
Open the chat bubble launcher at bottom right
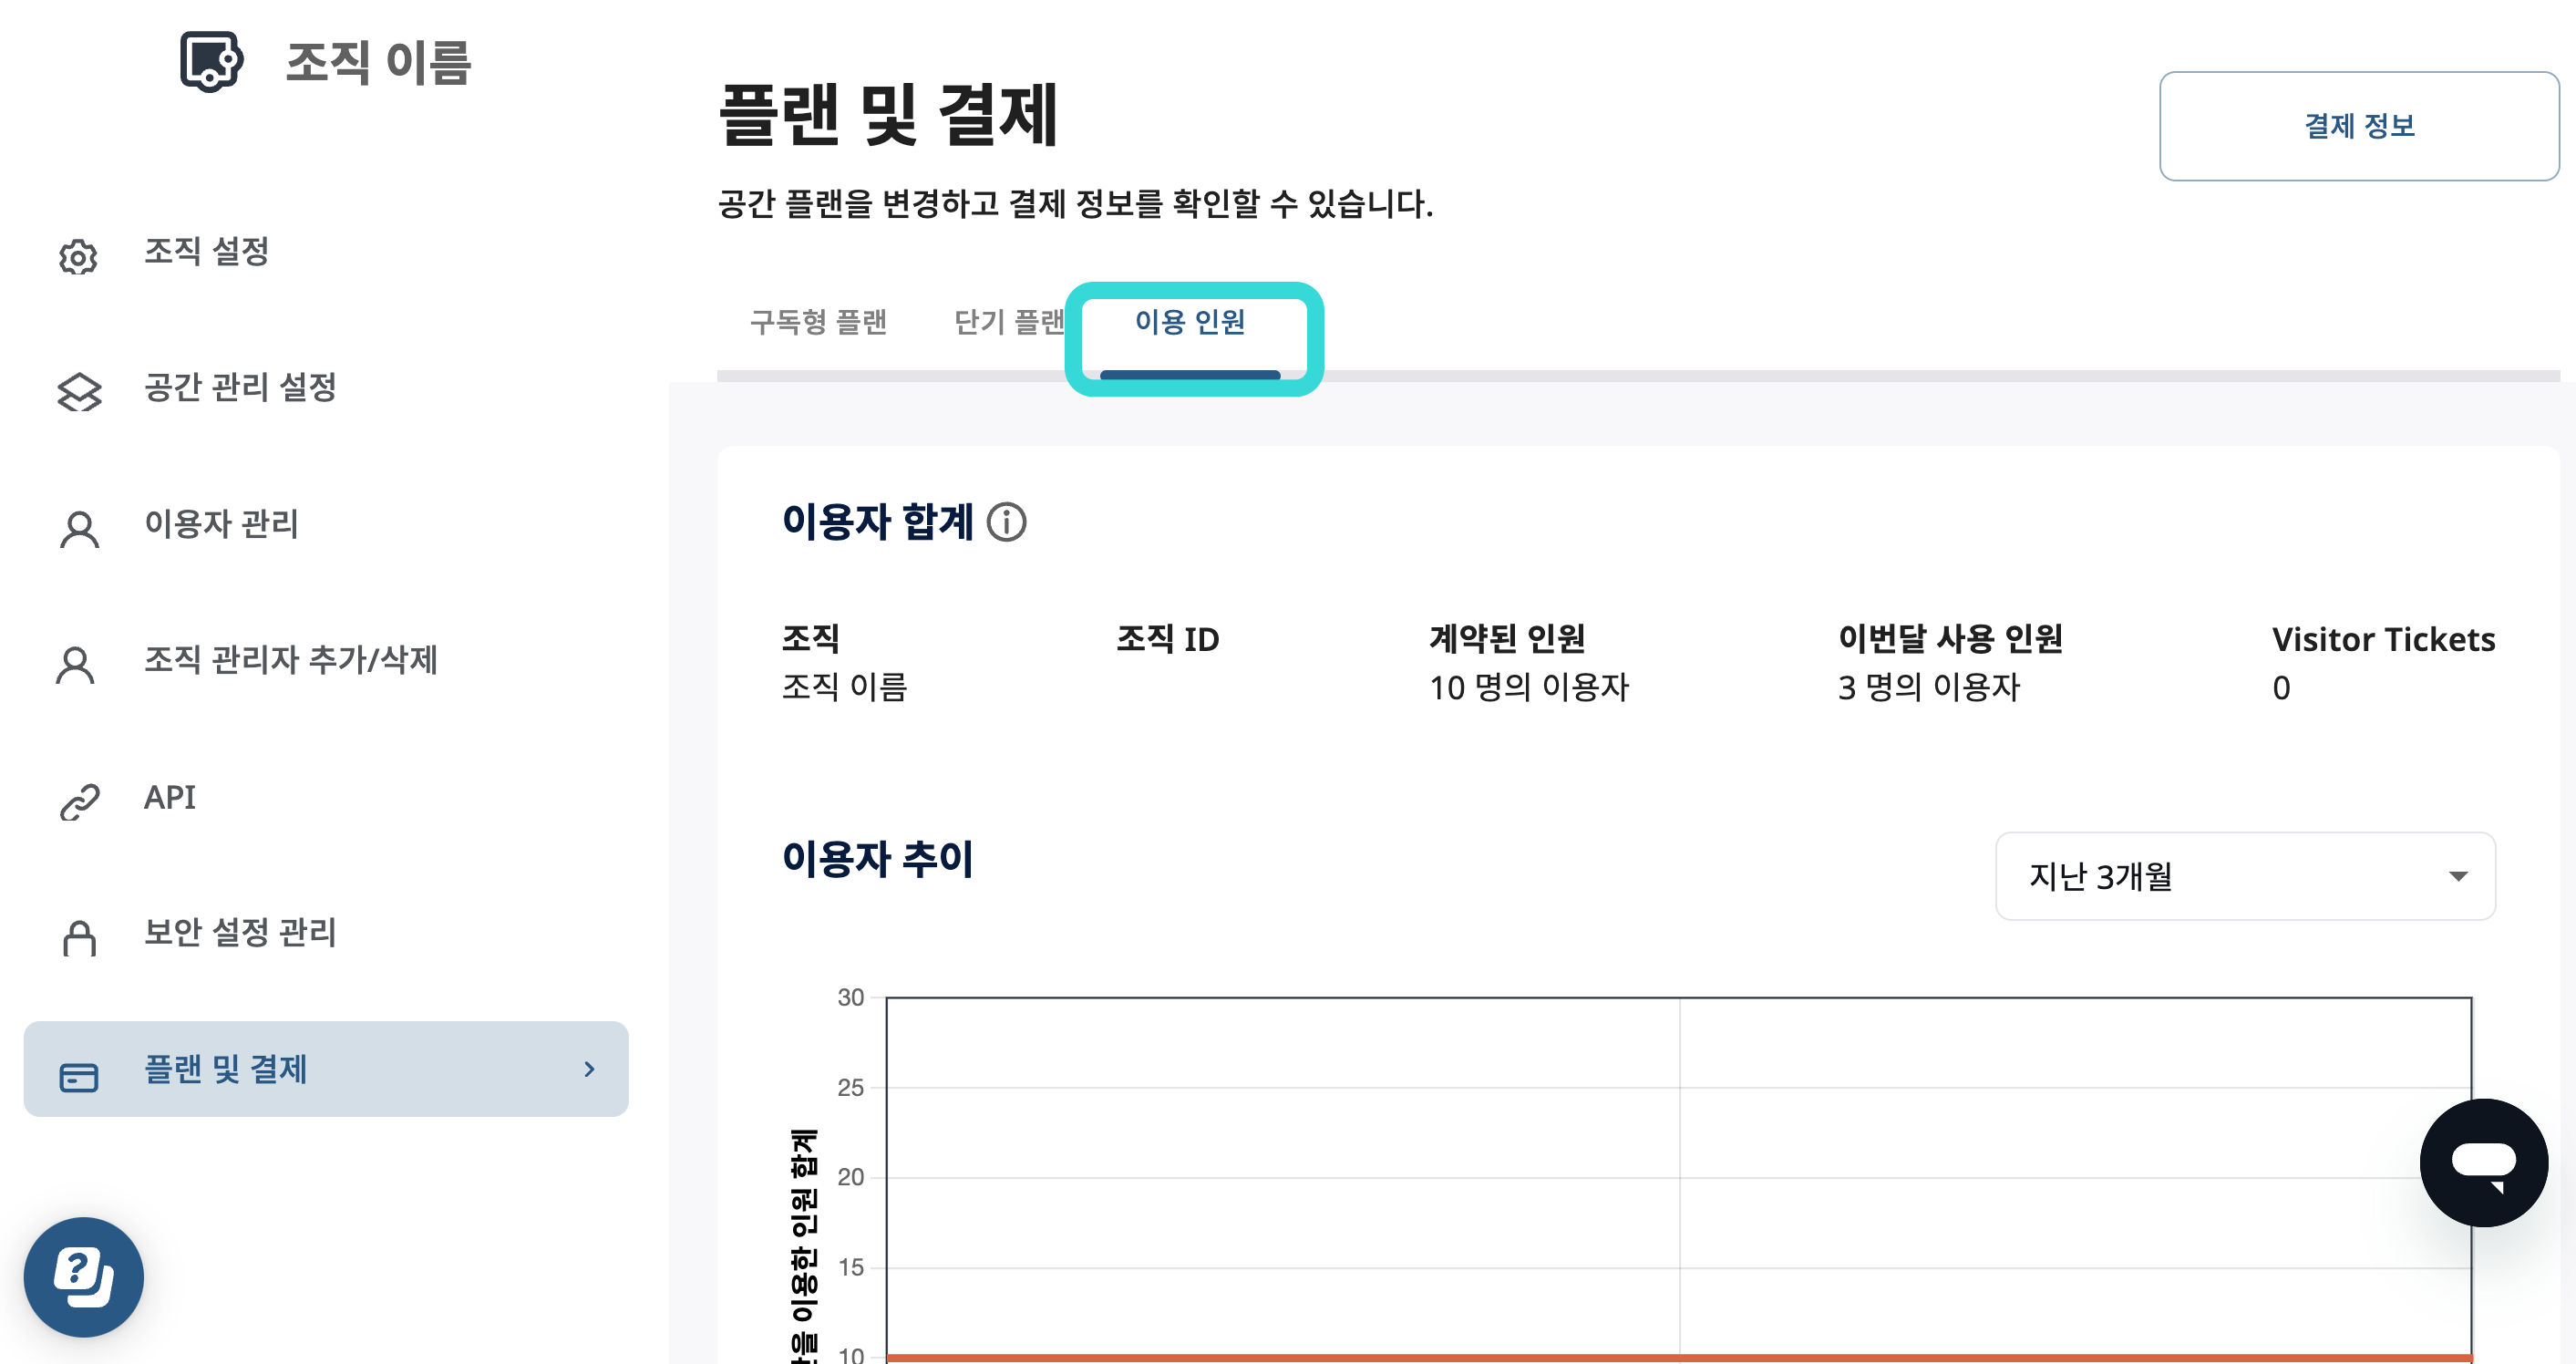(x=2484, y=1162)
